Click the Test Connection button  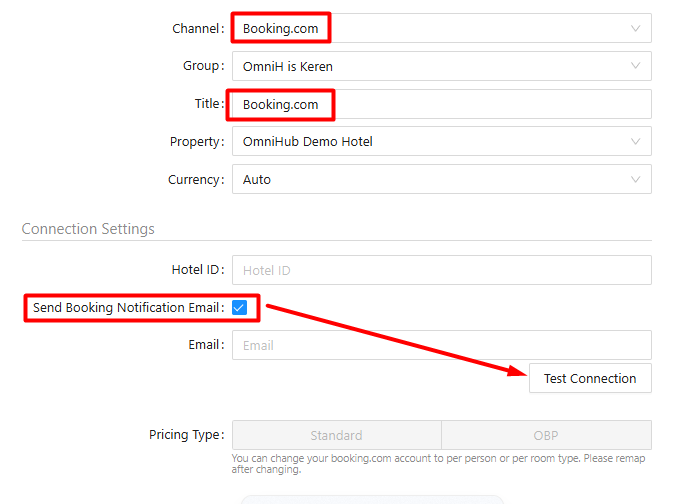click(x=590, y=378)
